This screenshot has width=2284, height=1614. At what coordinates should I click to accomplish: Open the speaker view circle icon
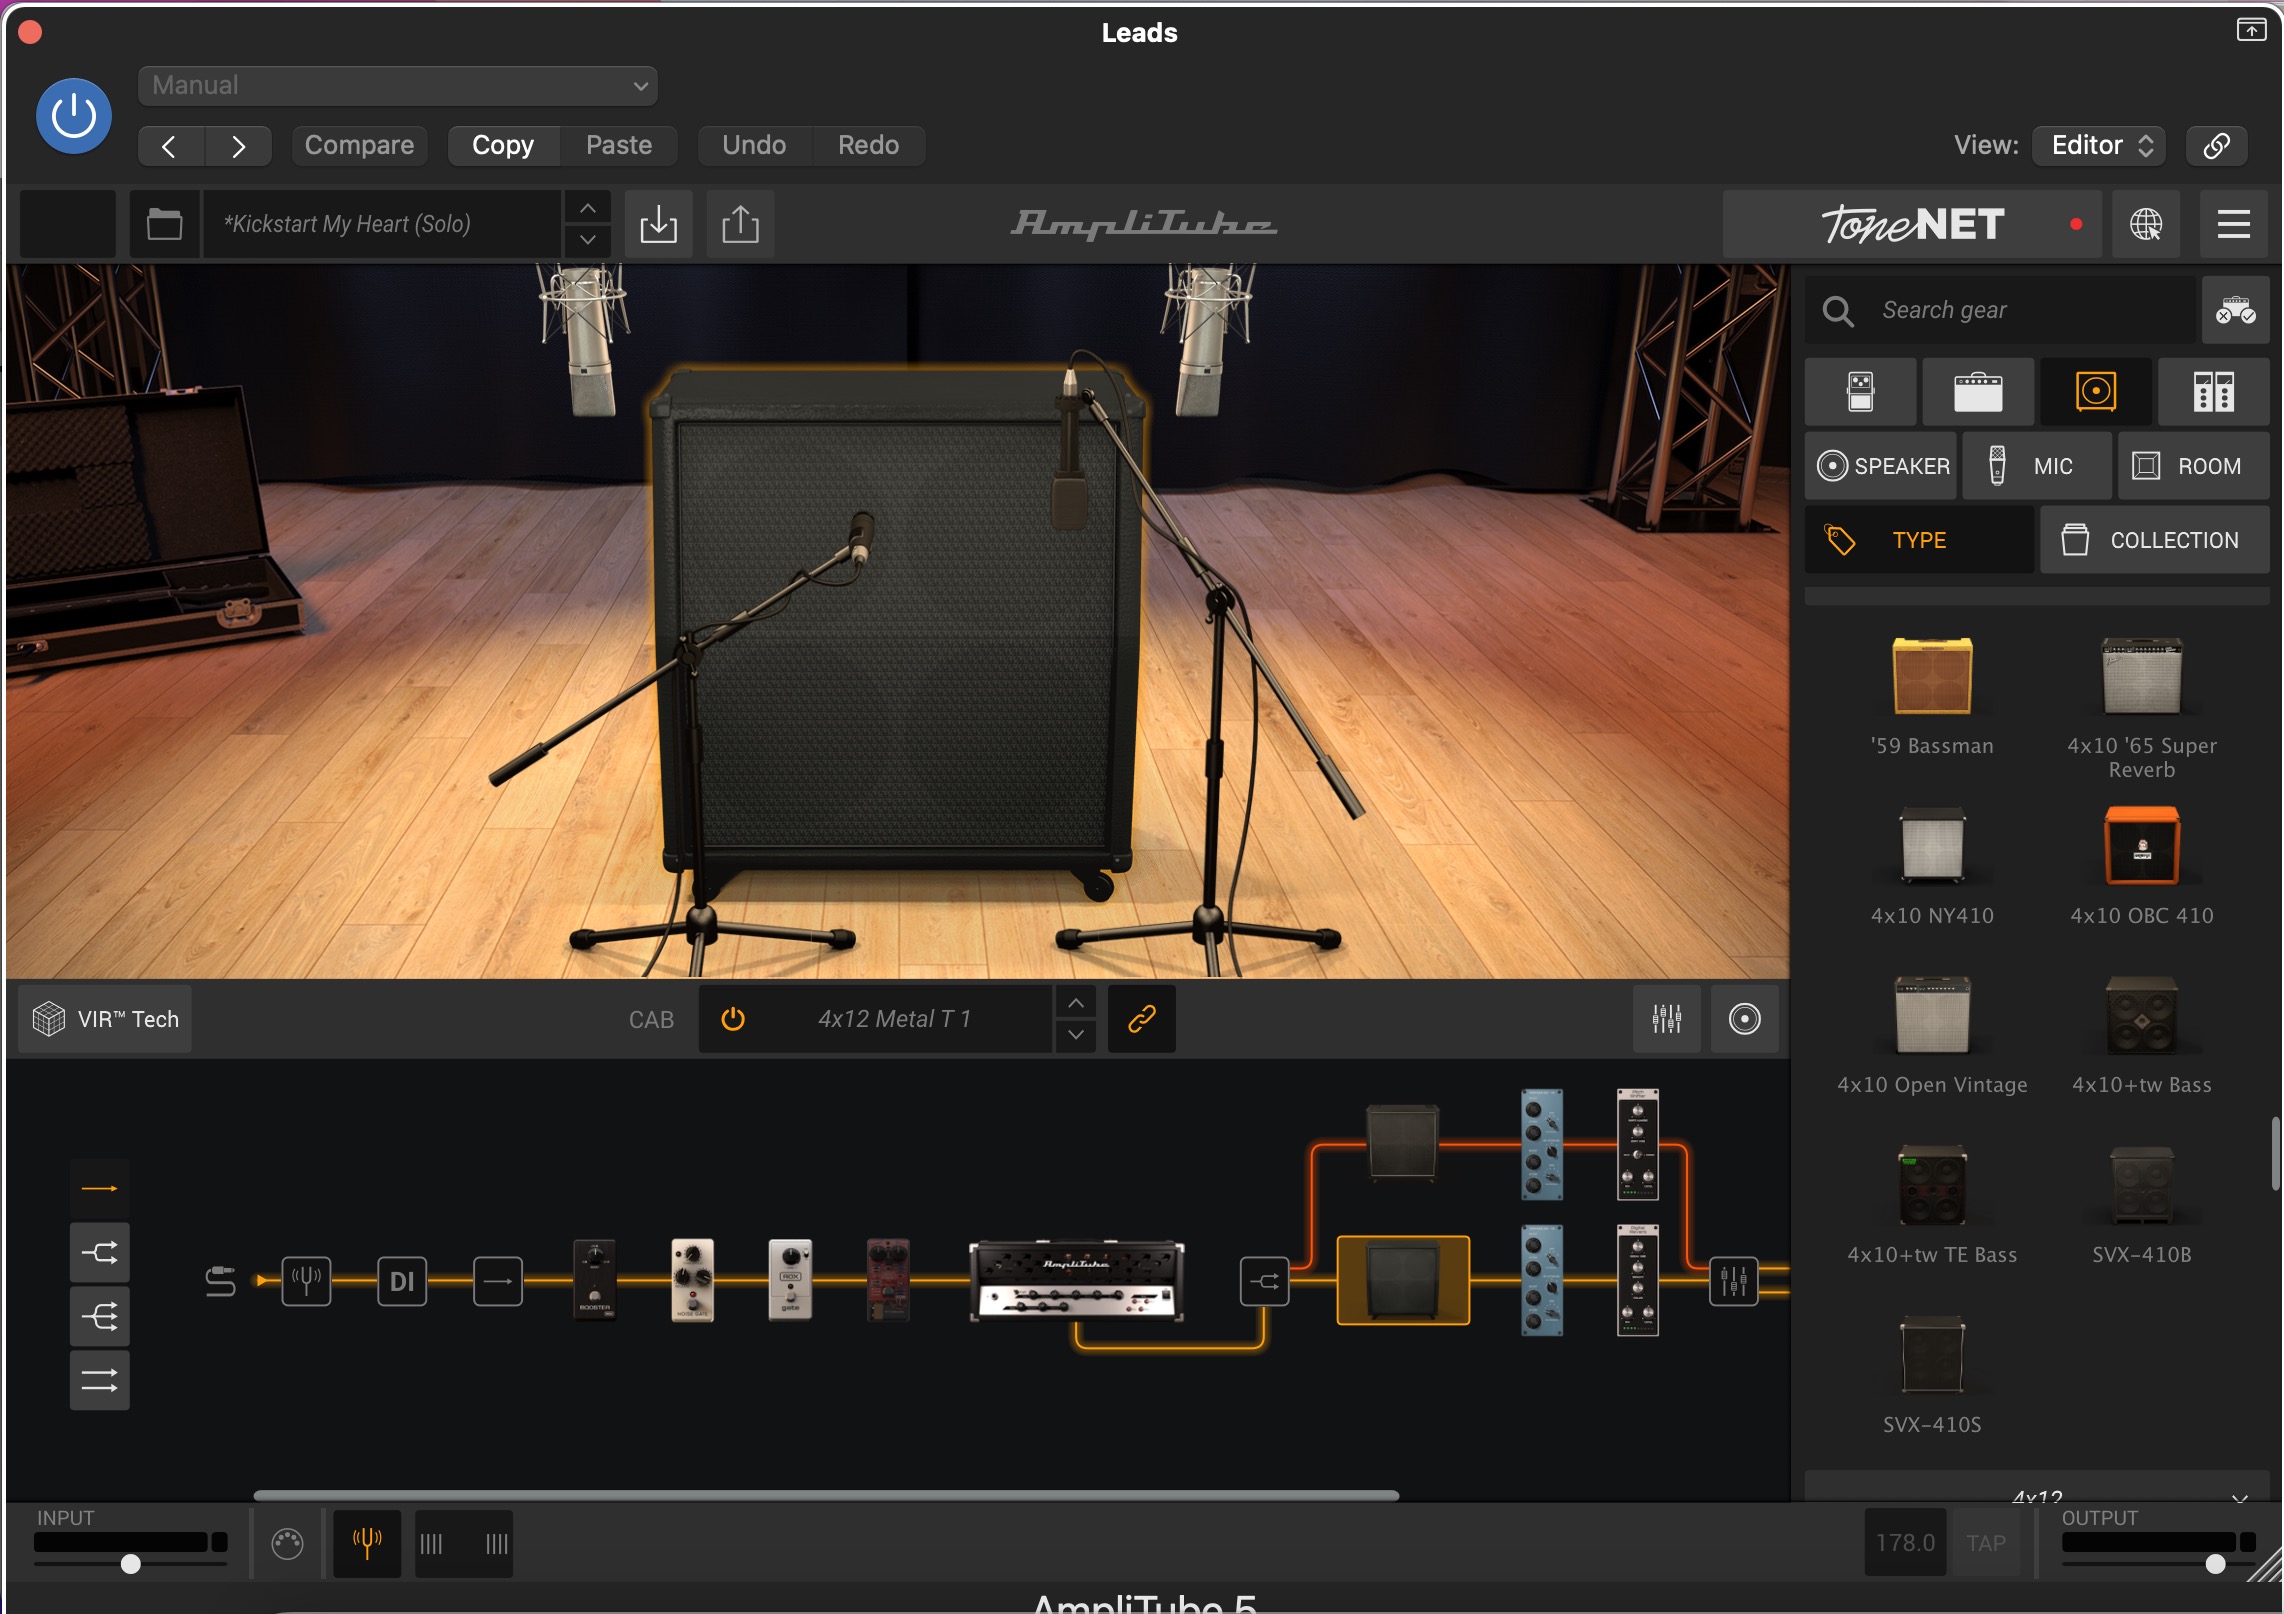pyautogui.click(x=1744, y=1019)
